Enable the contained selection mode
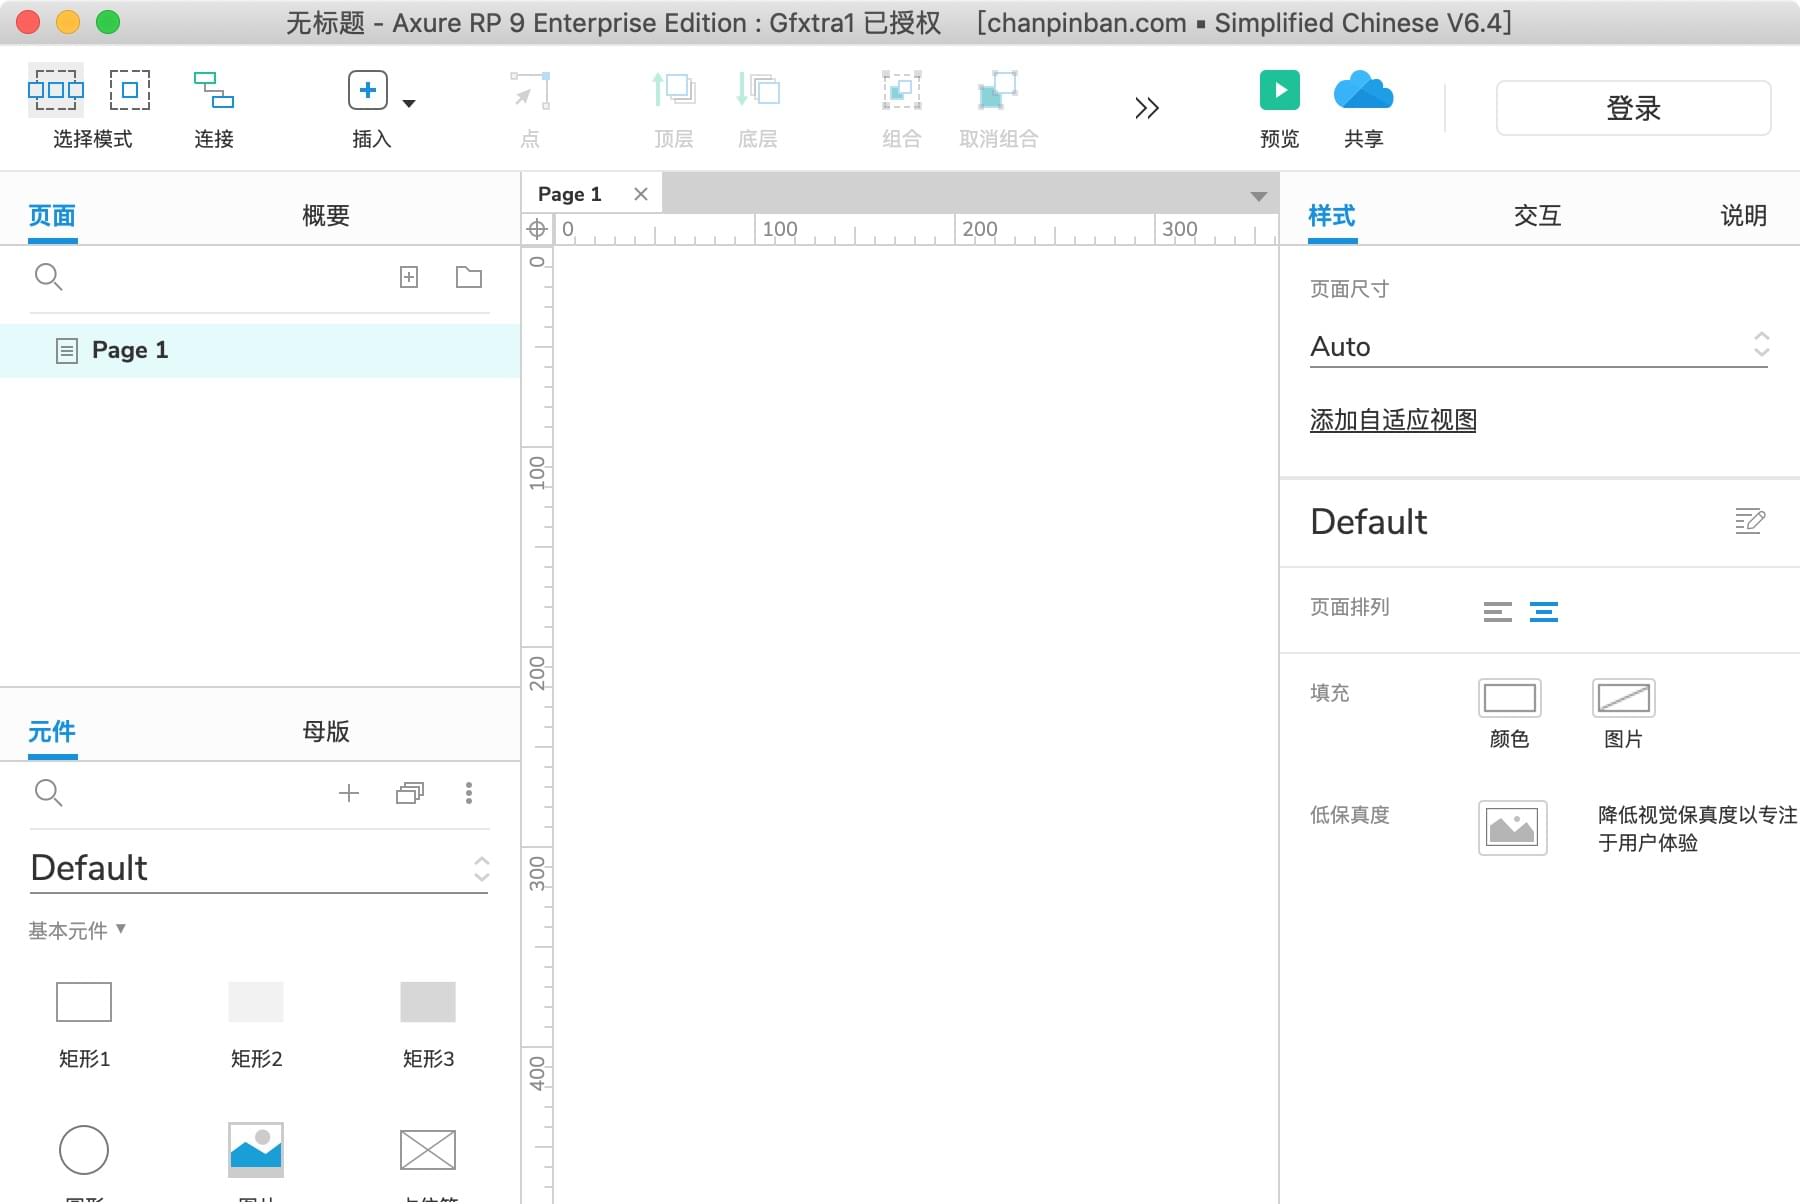The image size is (1800, 1204). click(x=130, y=91)
